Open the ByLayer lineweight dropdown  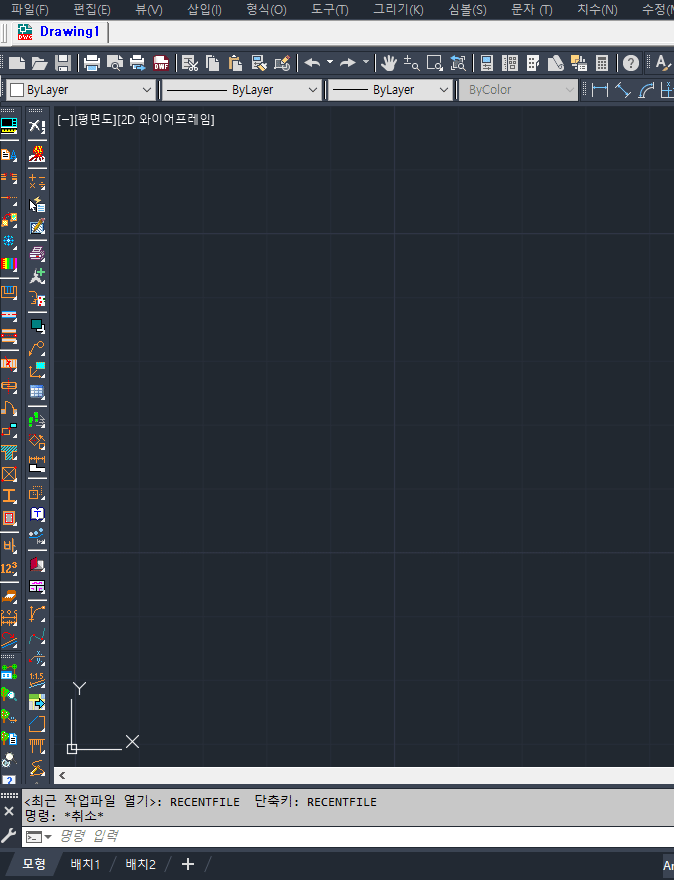(391, 90)
